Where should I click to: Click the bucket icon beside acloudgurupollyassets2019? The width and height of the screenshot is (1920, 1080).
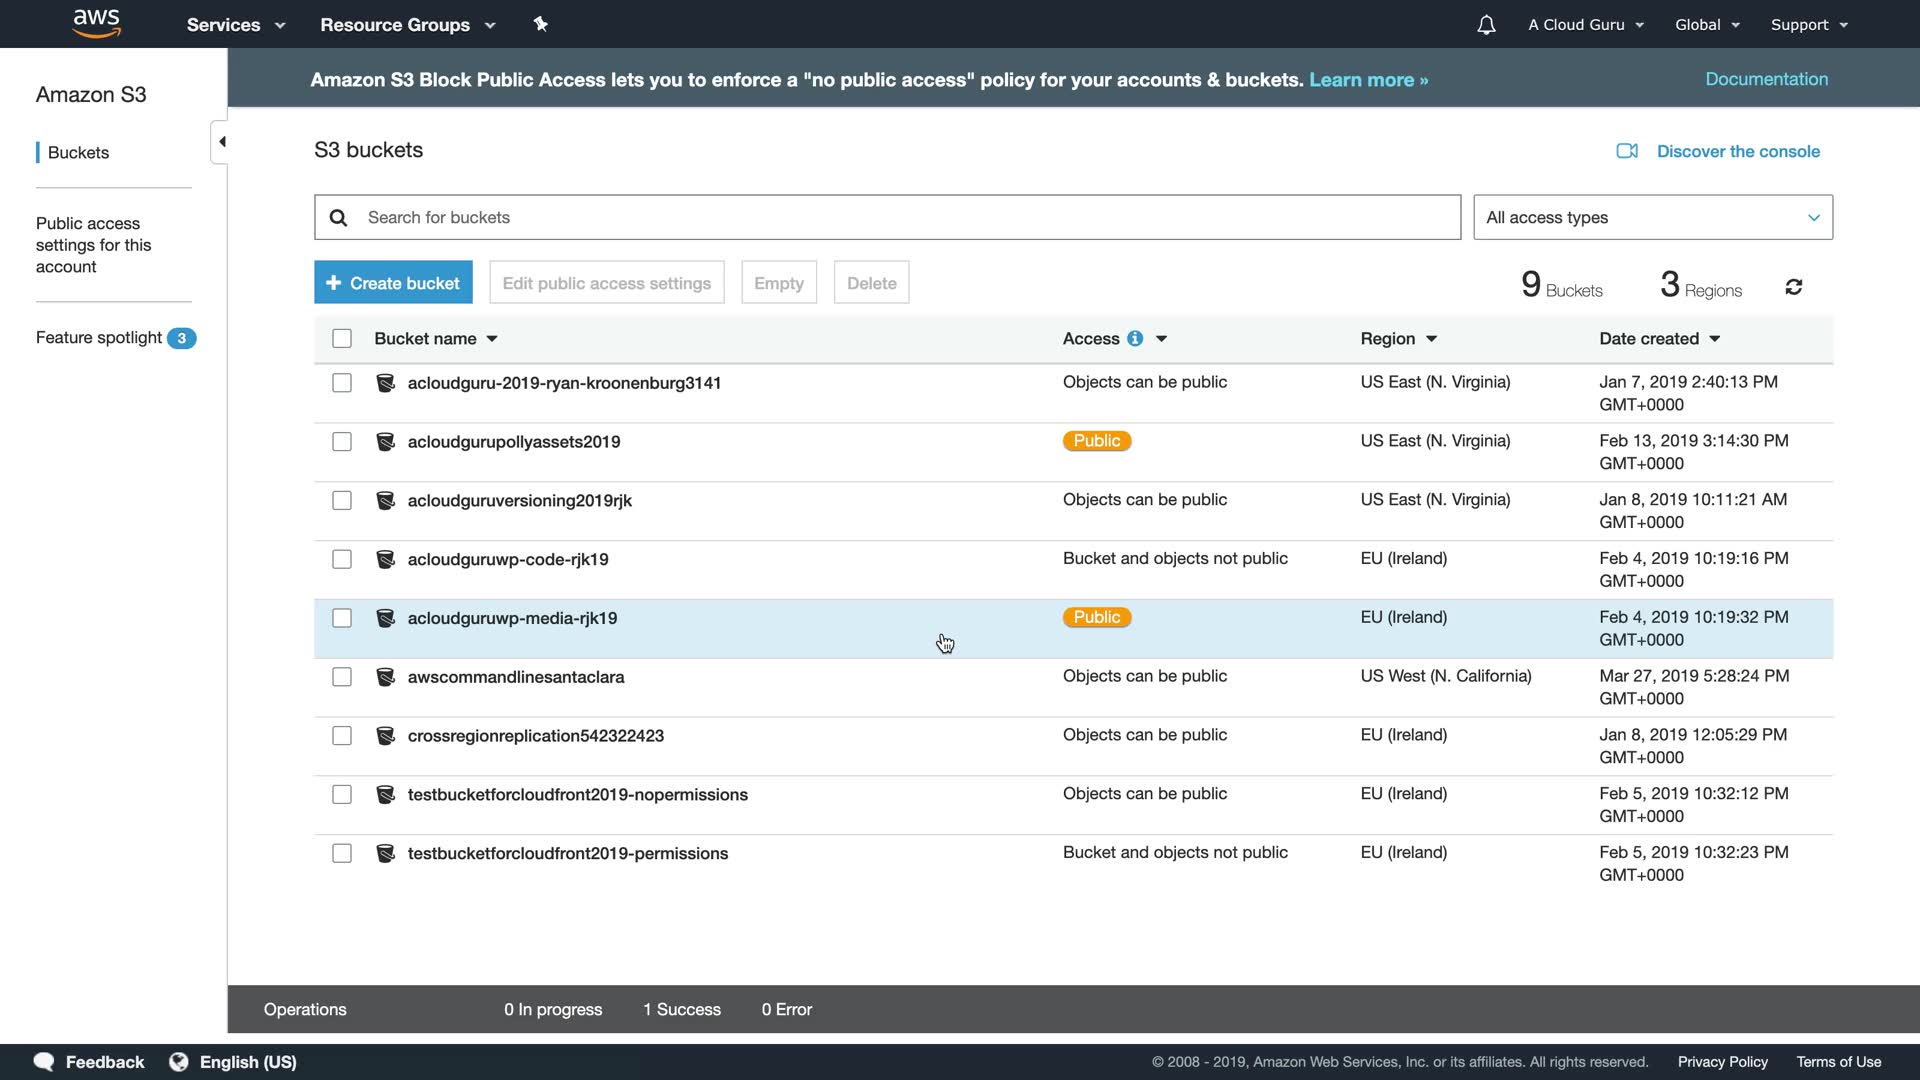click(385, 442)
